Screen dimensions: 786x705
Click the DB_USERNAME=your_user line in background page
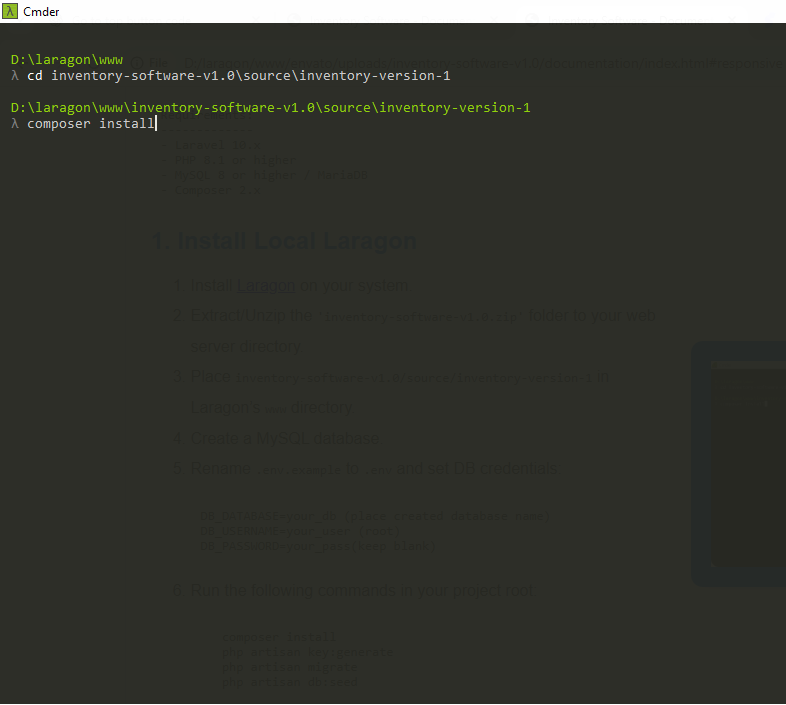(300, 531)
